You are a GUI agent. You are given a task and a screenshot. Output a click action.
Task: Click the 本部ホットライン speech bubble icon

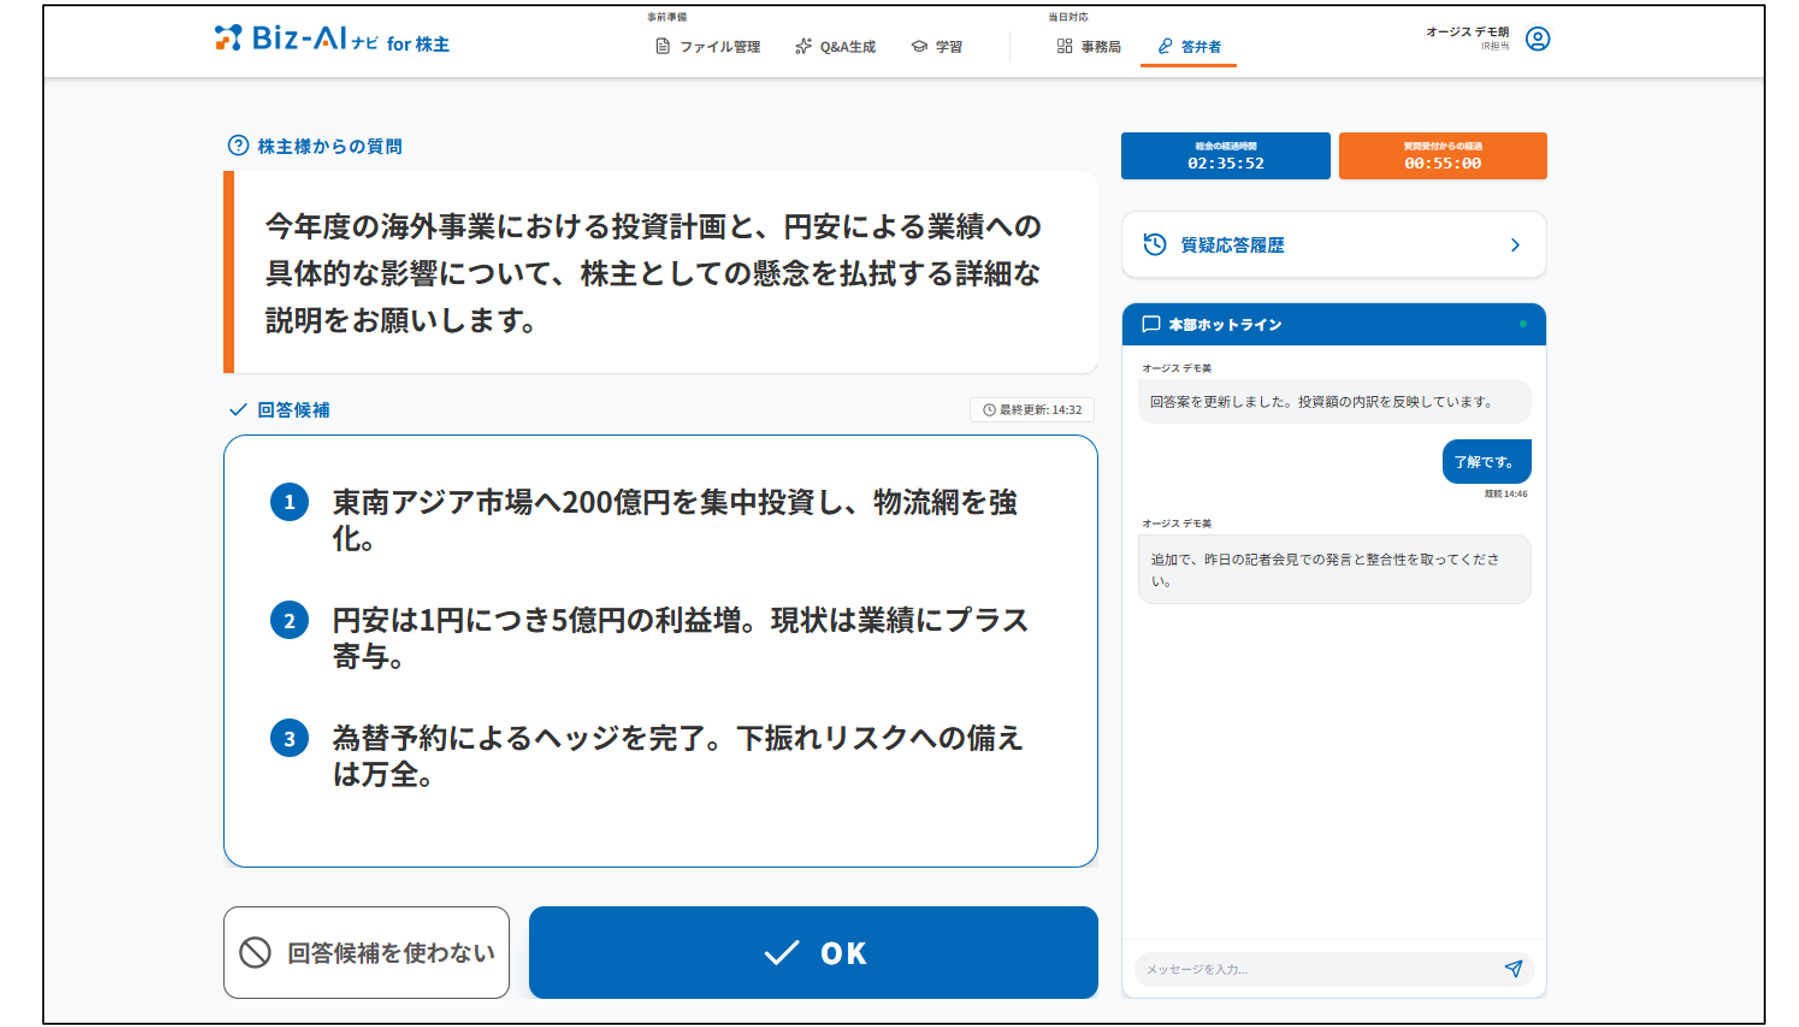pos(1152,324)
